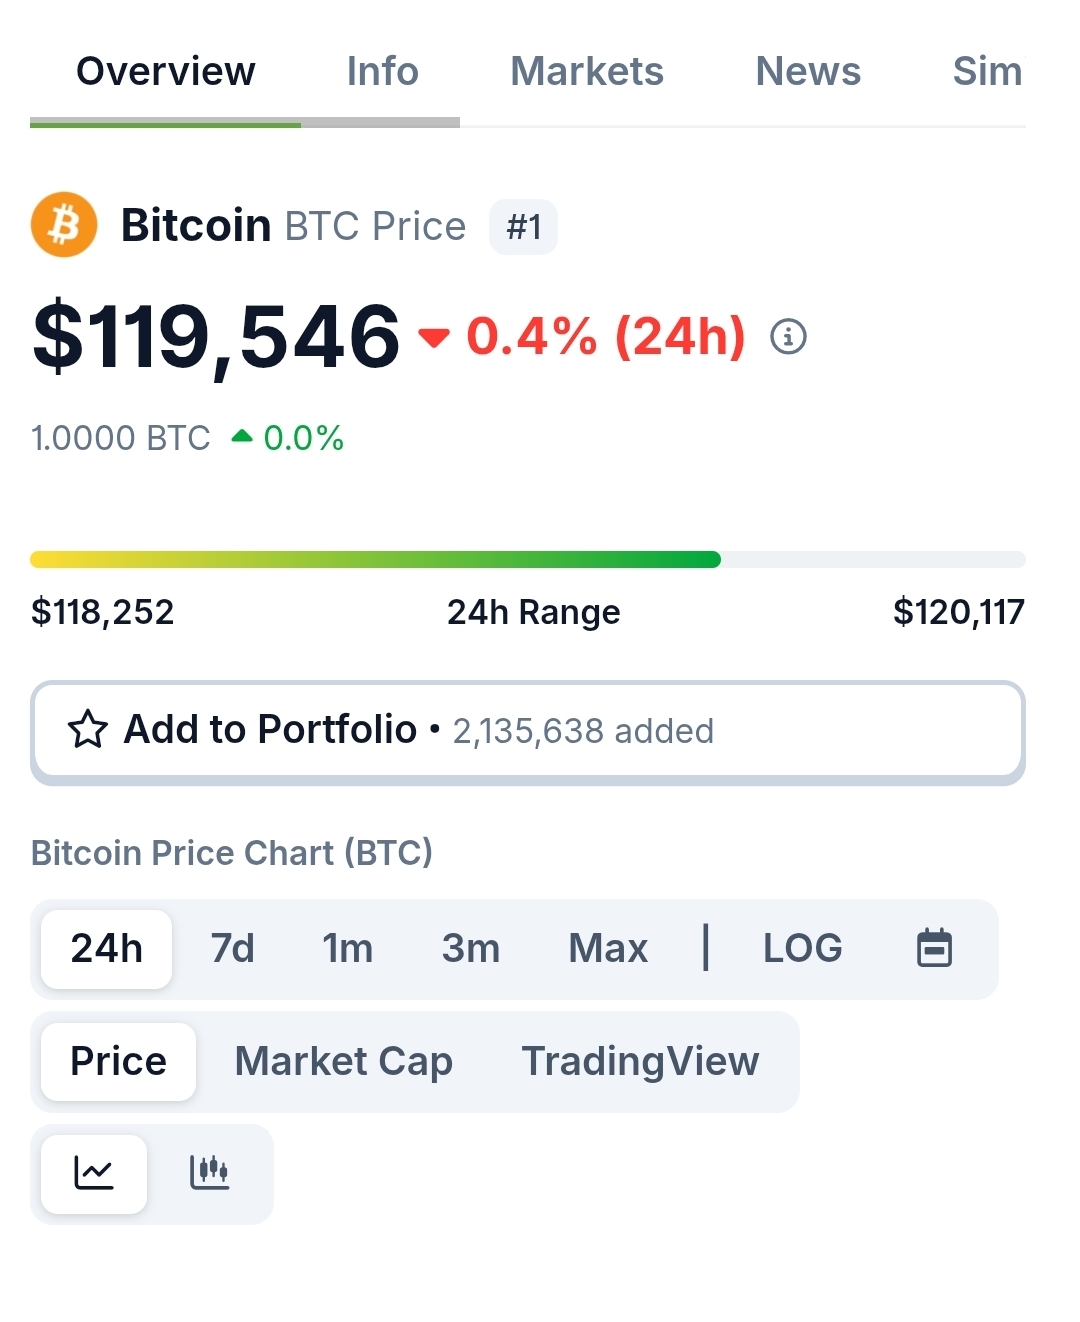Screen dimensions: 1080x1322
Task: Click the green up arrow beside 0.0%
Action: [x=242, y=436]
